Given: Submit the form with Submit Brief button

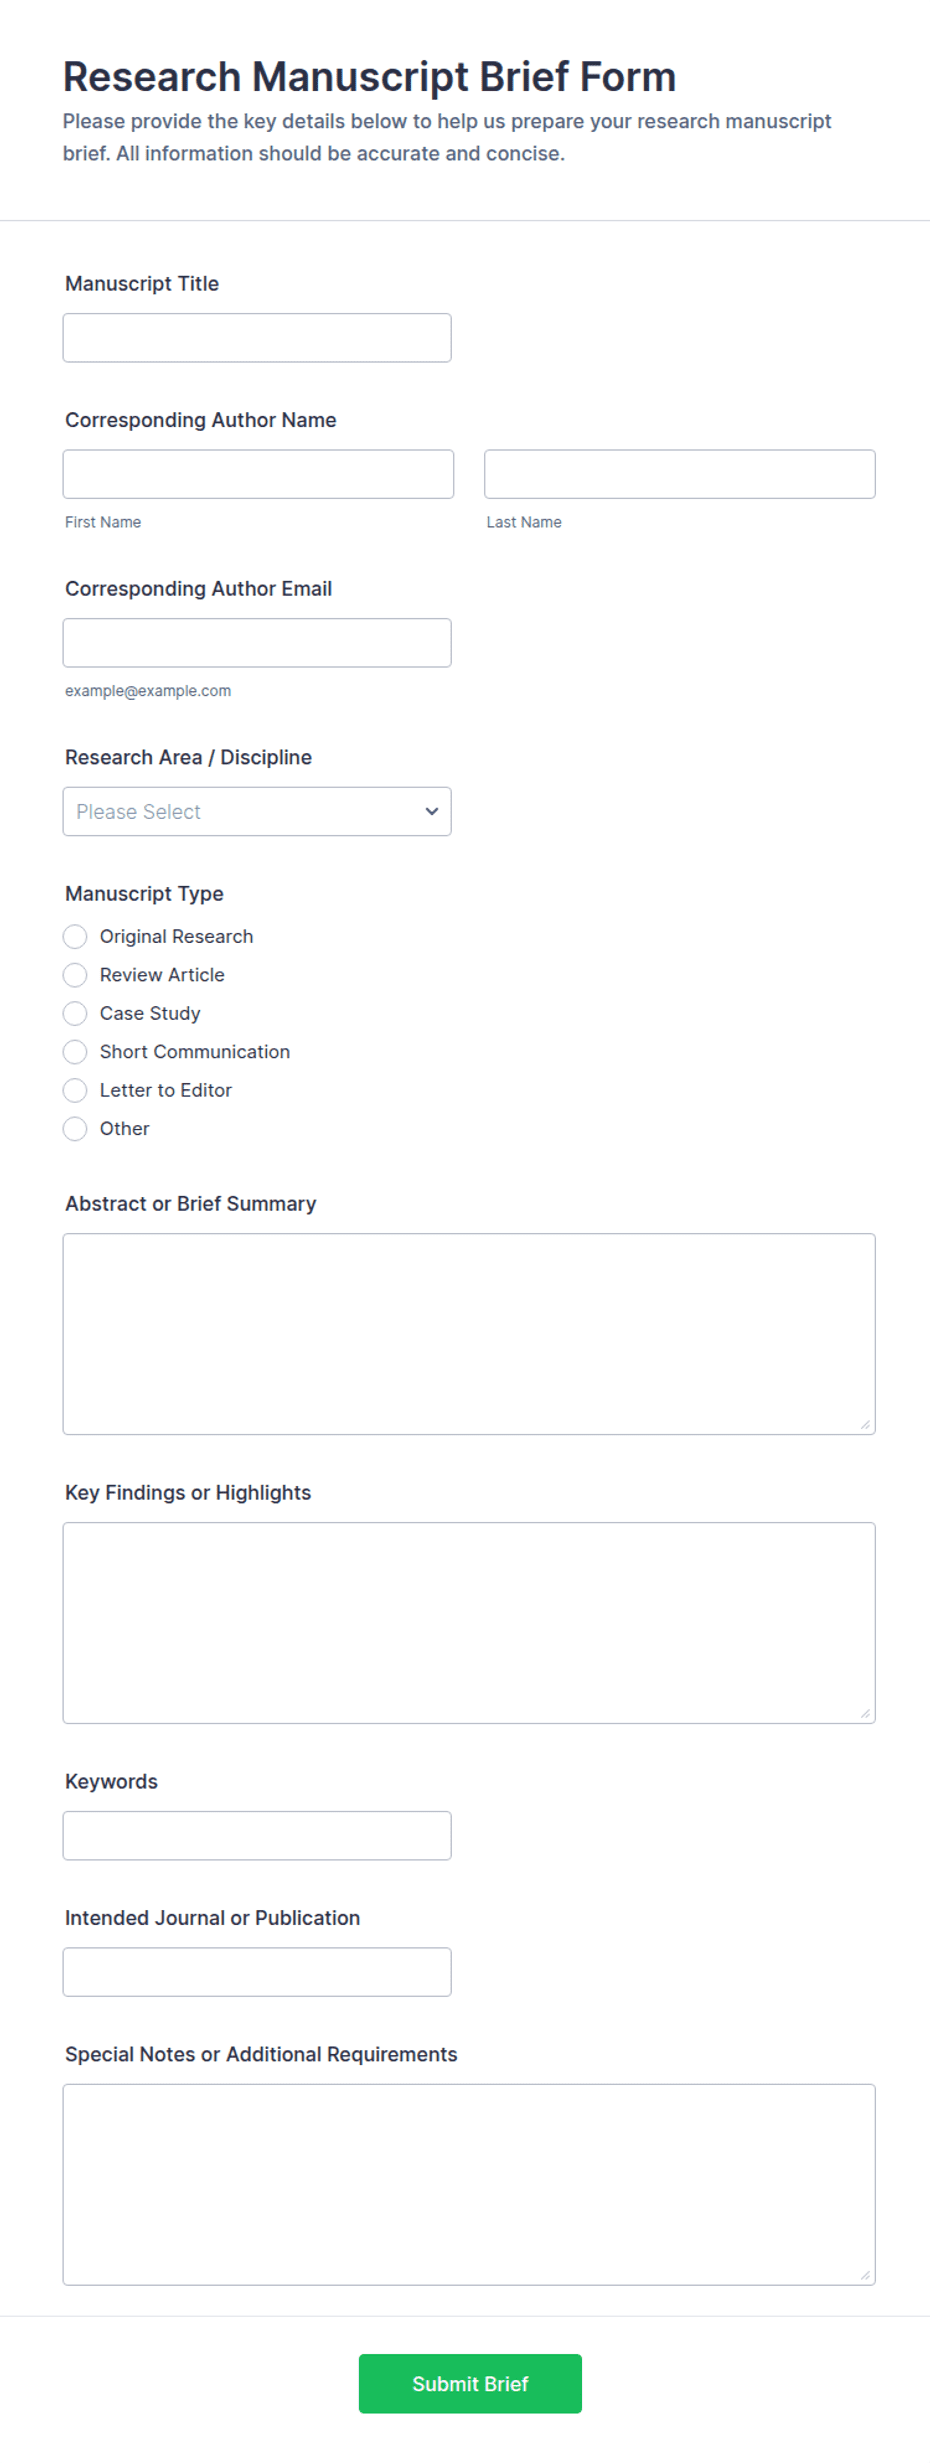Looking at the screenshot, I should 470,2384.
